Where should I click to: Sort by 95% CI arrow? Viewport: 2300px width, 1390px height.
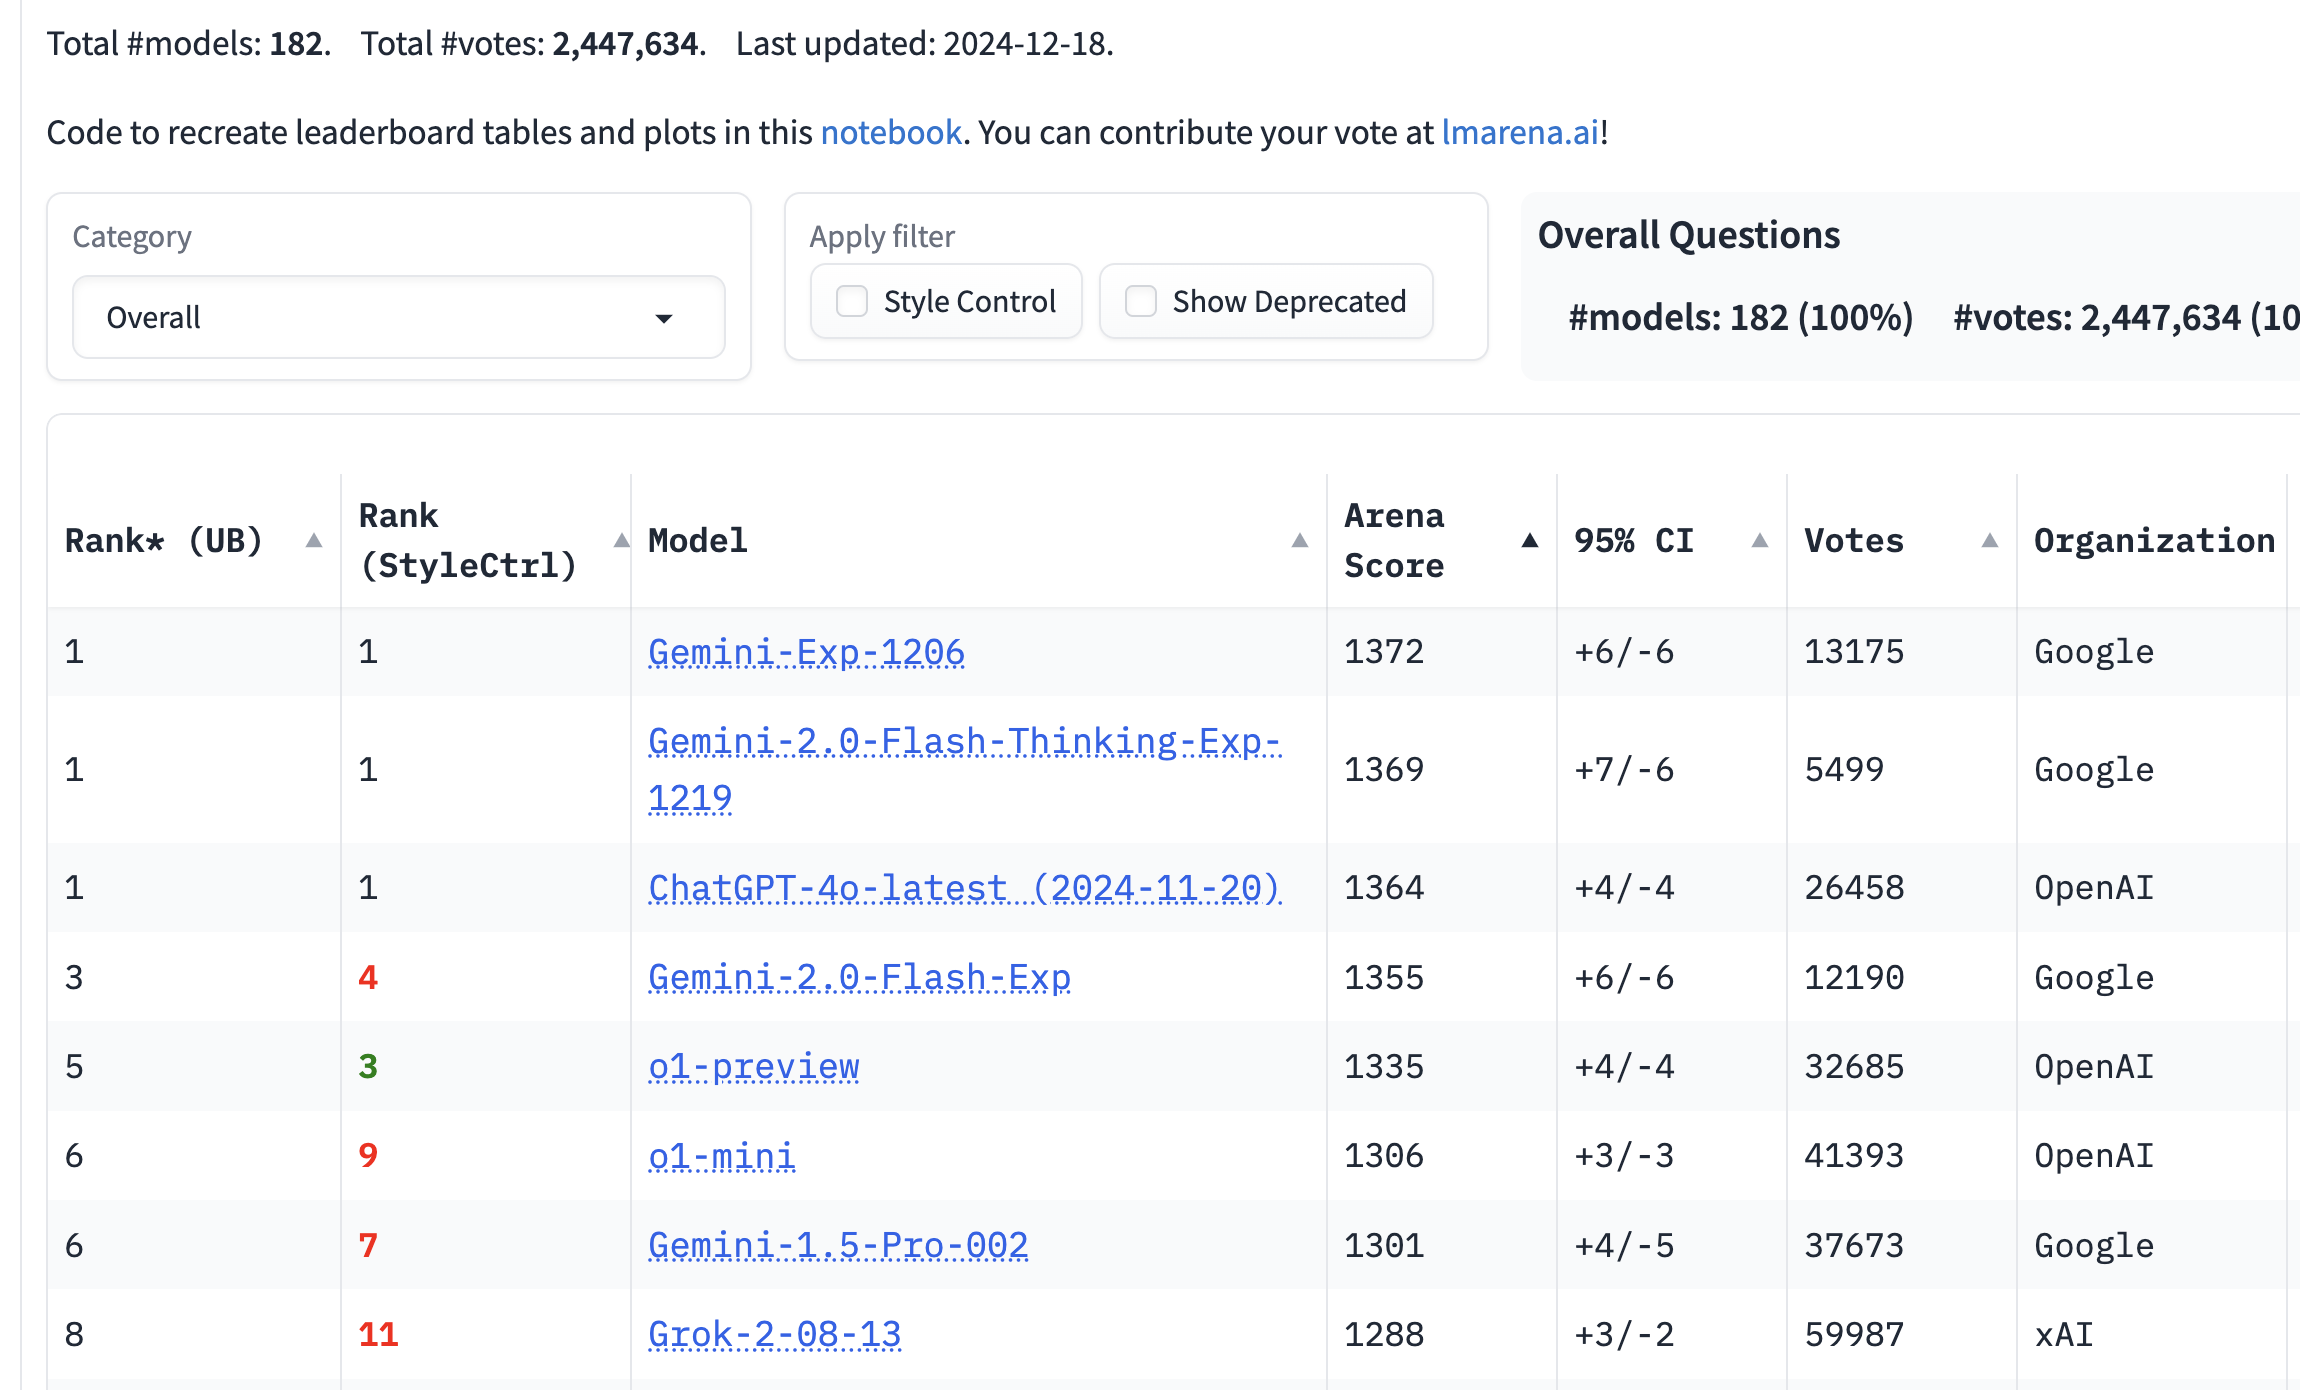[x=1760, y=541]
